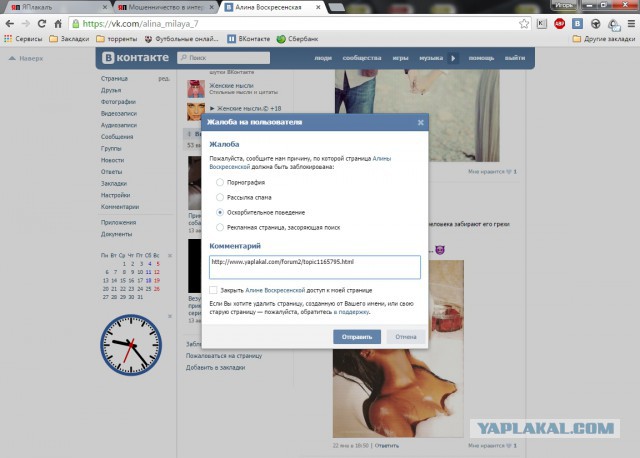This screenshot has width=640, height=458.
Task: Close the clock widget with x
Action: pos(170,316)
